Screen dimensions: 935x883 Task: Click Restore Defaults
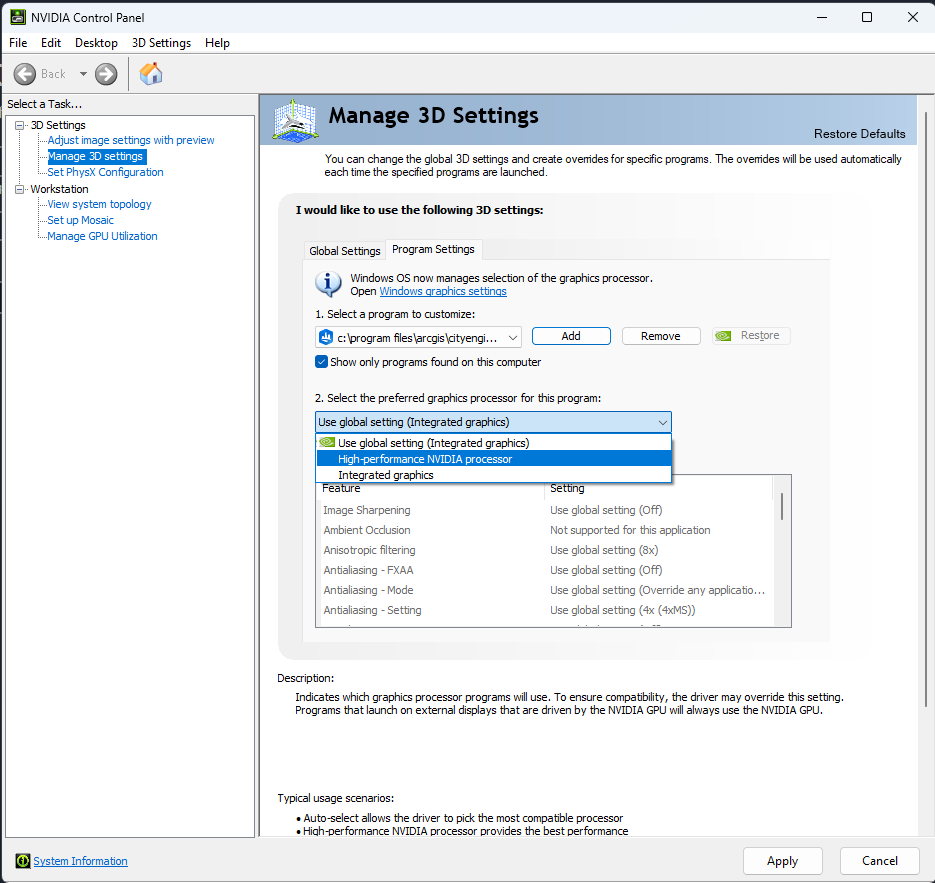tap(859, 134)
